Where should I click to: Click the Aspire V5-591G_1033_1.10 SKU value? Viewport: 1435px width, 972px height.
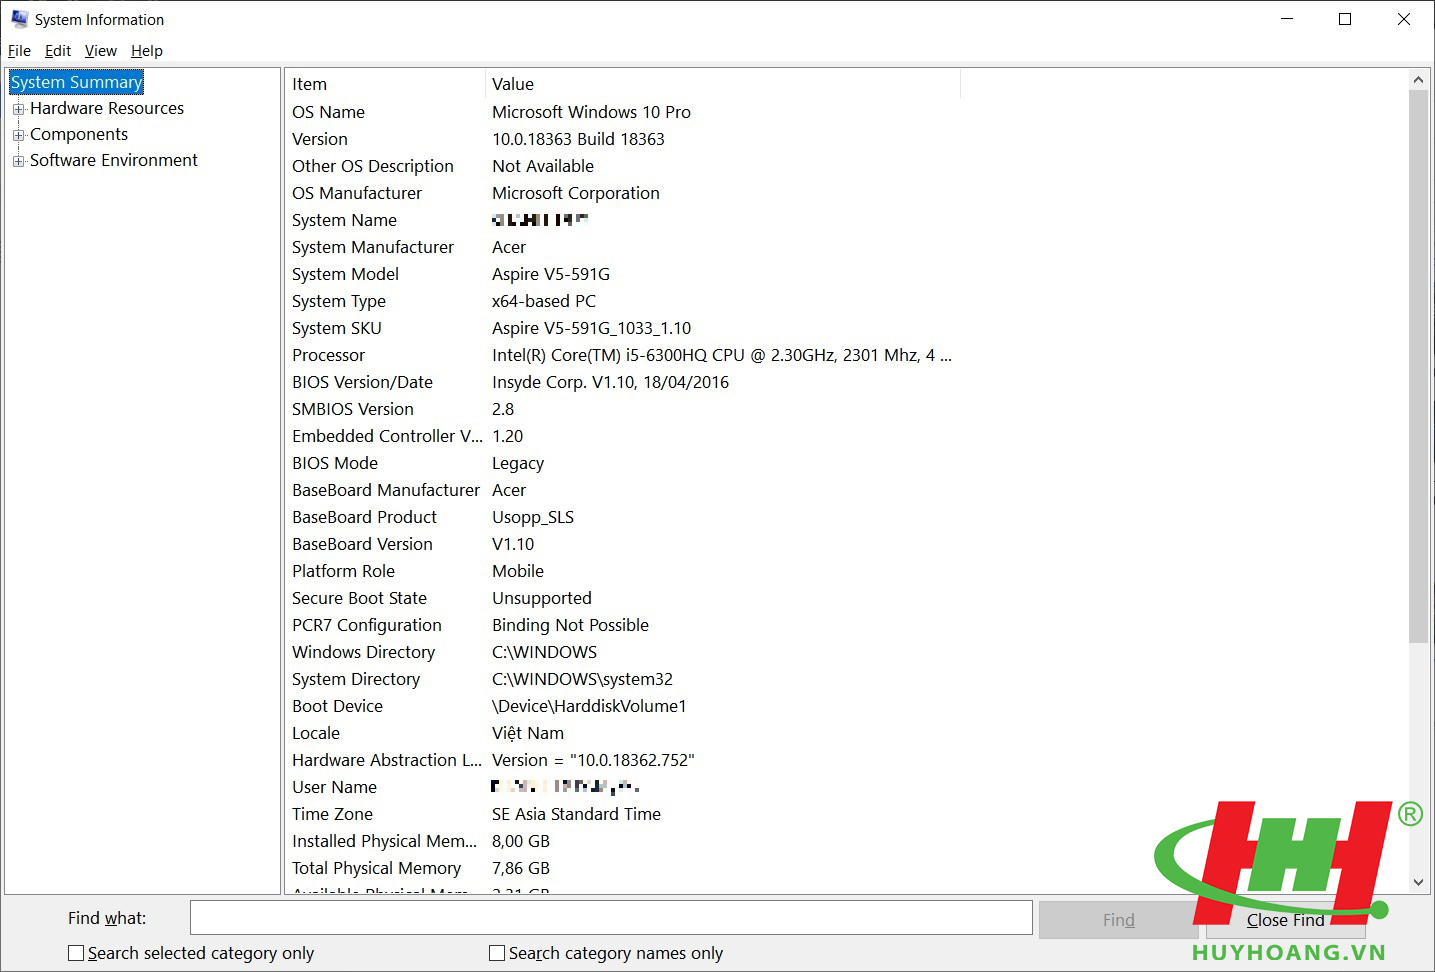point(592,328)
